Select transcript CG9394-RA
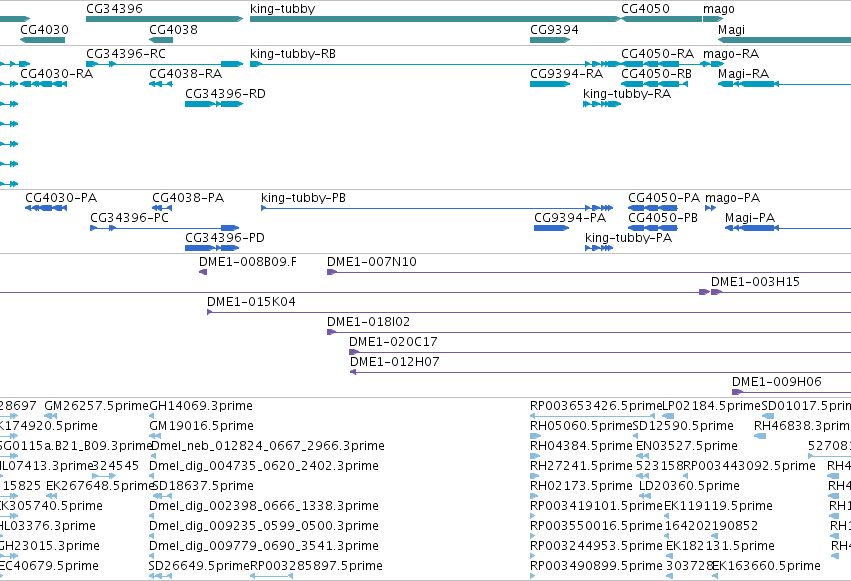 (550, 84)
